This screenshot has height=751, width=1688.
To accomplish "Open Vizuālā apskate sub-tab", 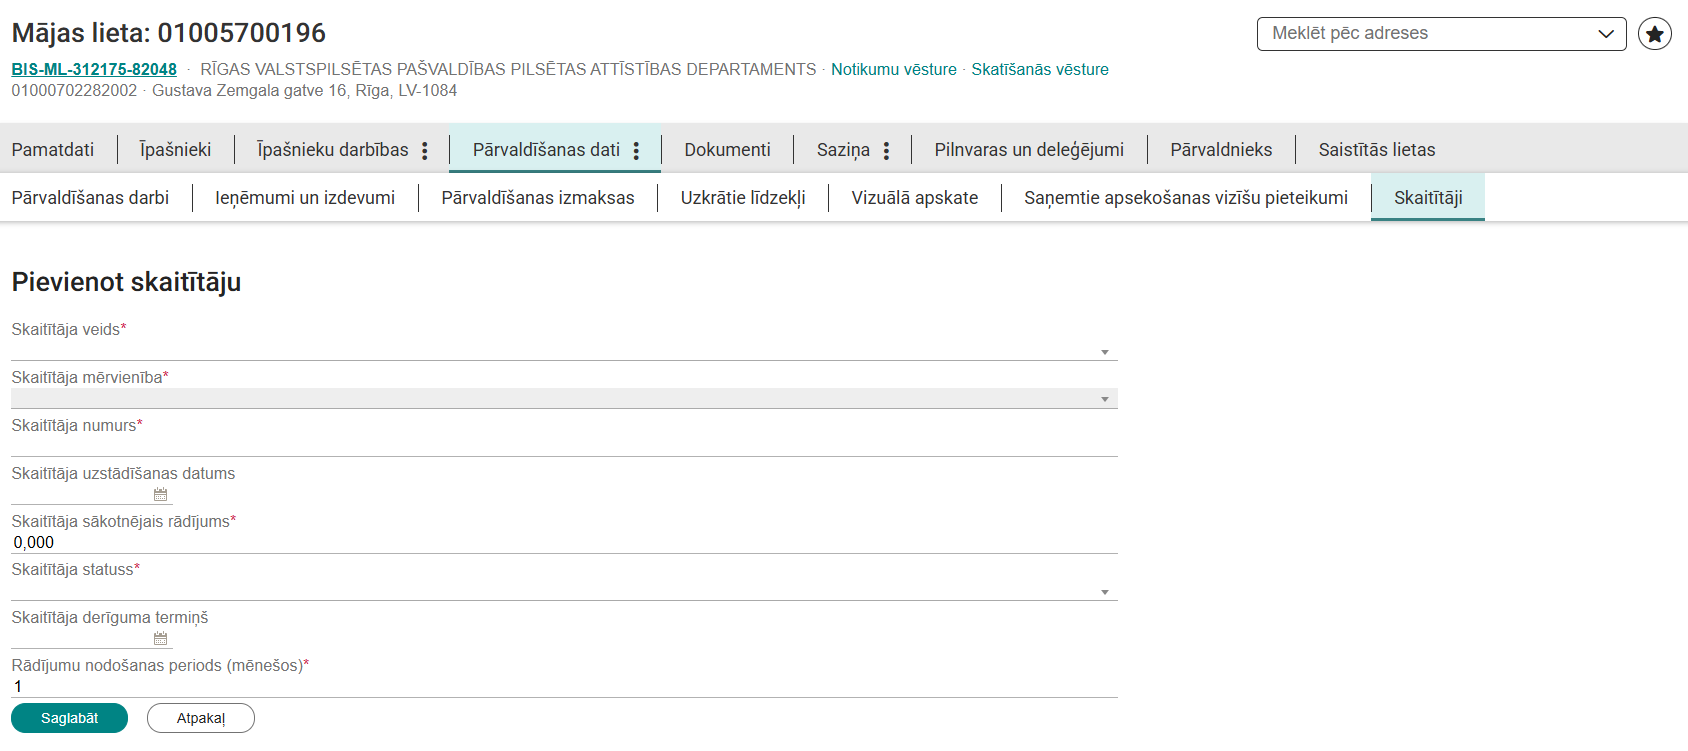I will [915, 197].
